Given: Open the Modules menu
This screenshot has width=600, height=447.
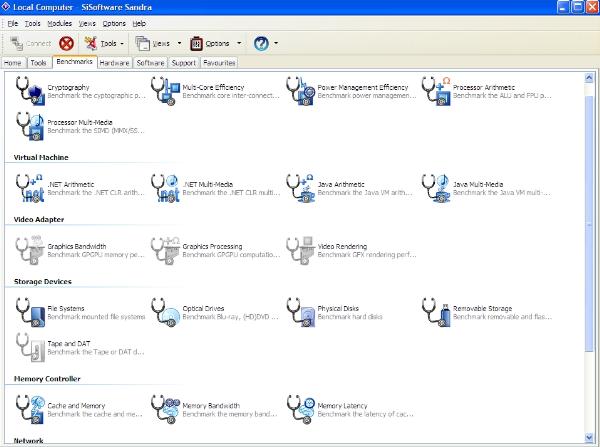Looking at the screenshot, I should pyautogui.click(x=59, y=24).
